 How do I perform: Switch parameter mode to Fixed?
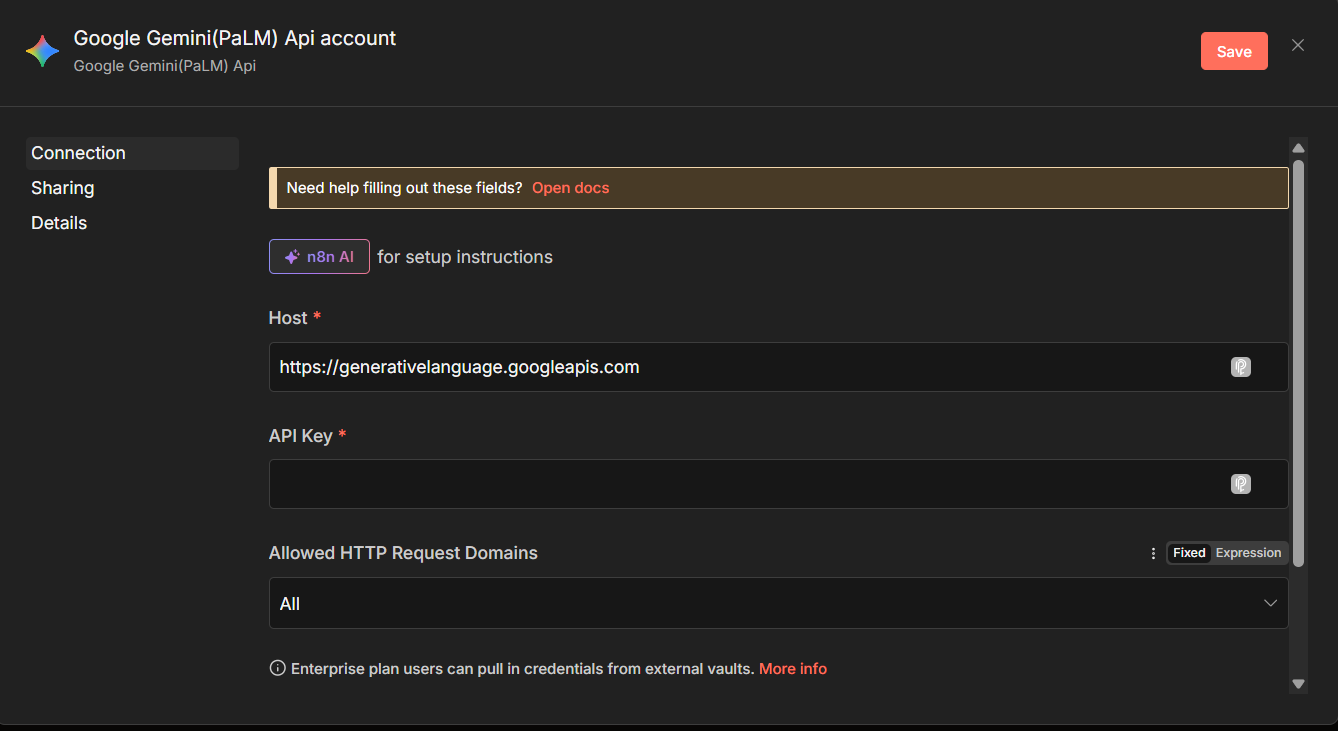(x=1189, y=553)
